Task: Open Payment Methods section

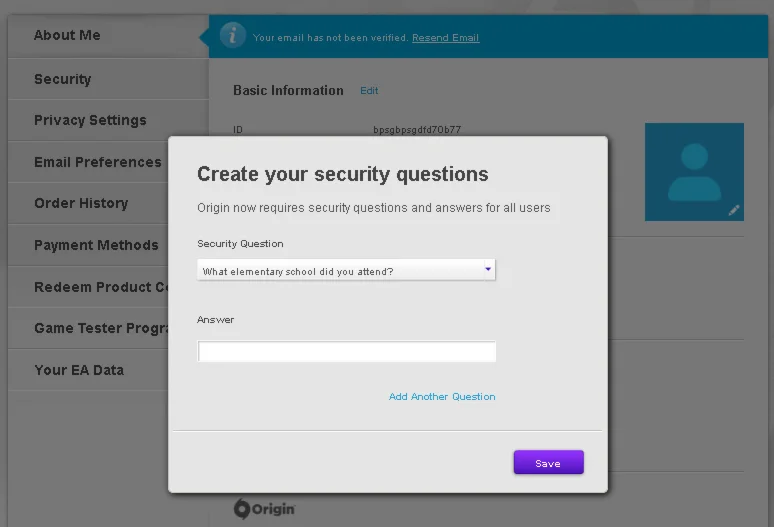Action: coord(96,245)
